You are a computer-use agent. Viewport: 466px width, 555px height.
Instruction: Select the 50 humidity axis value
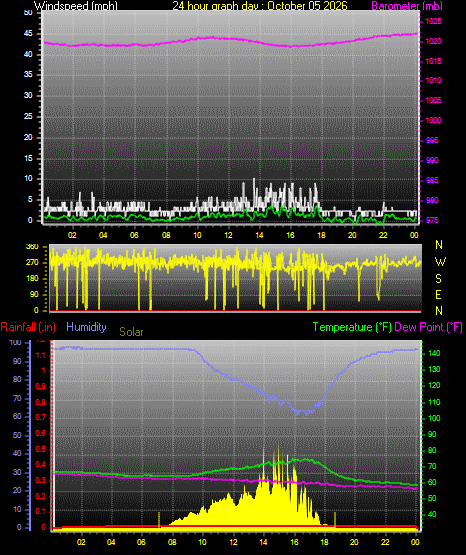[x=17, y=435]
